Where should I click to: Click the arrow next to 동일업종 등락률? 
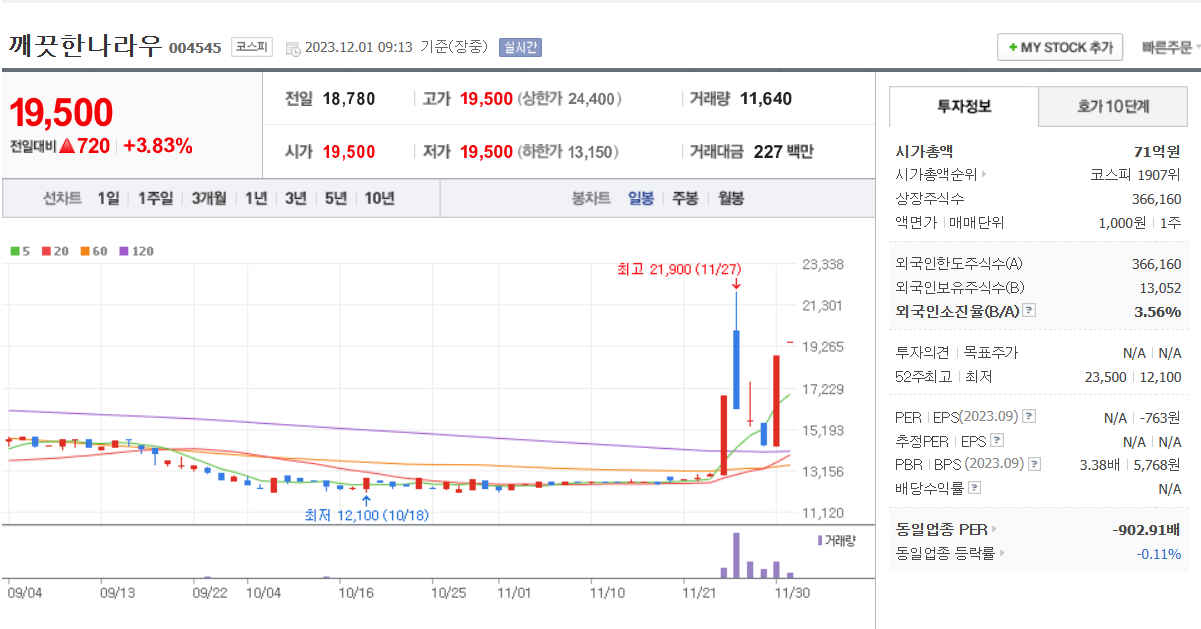(1001, 554)
